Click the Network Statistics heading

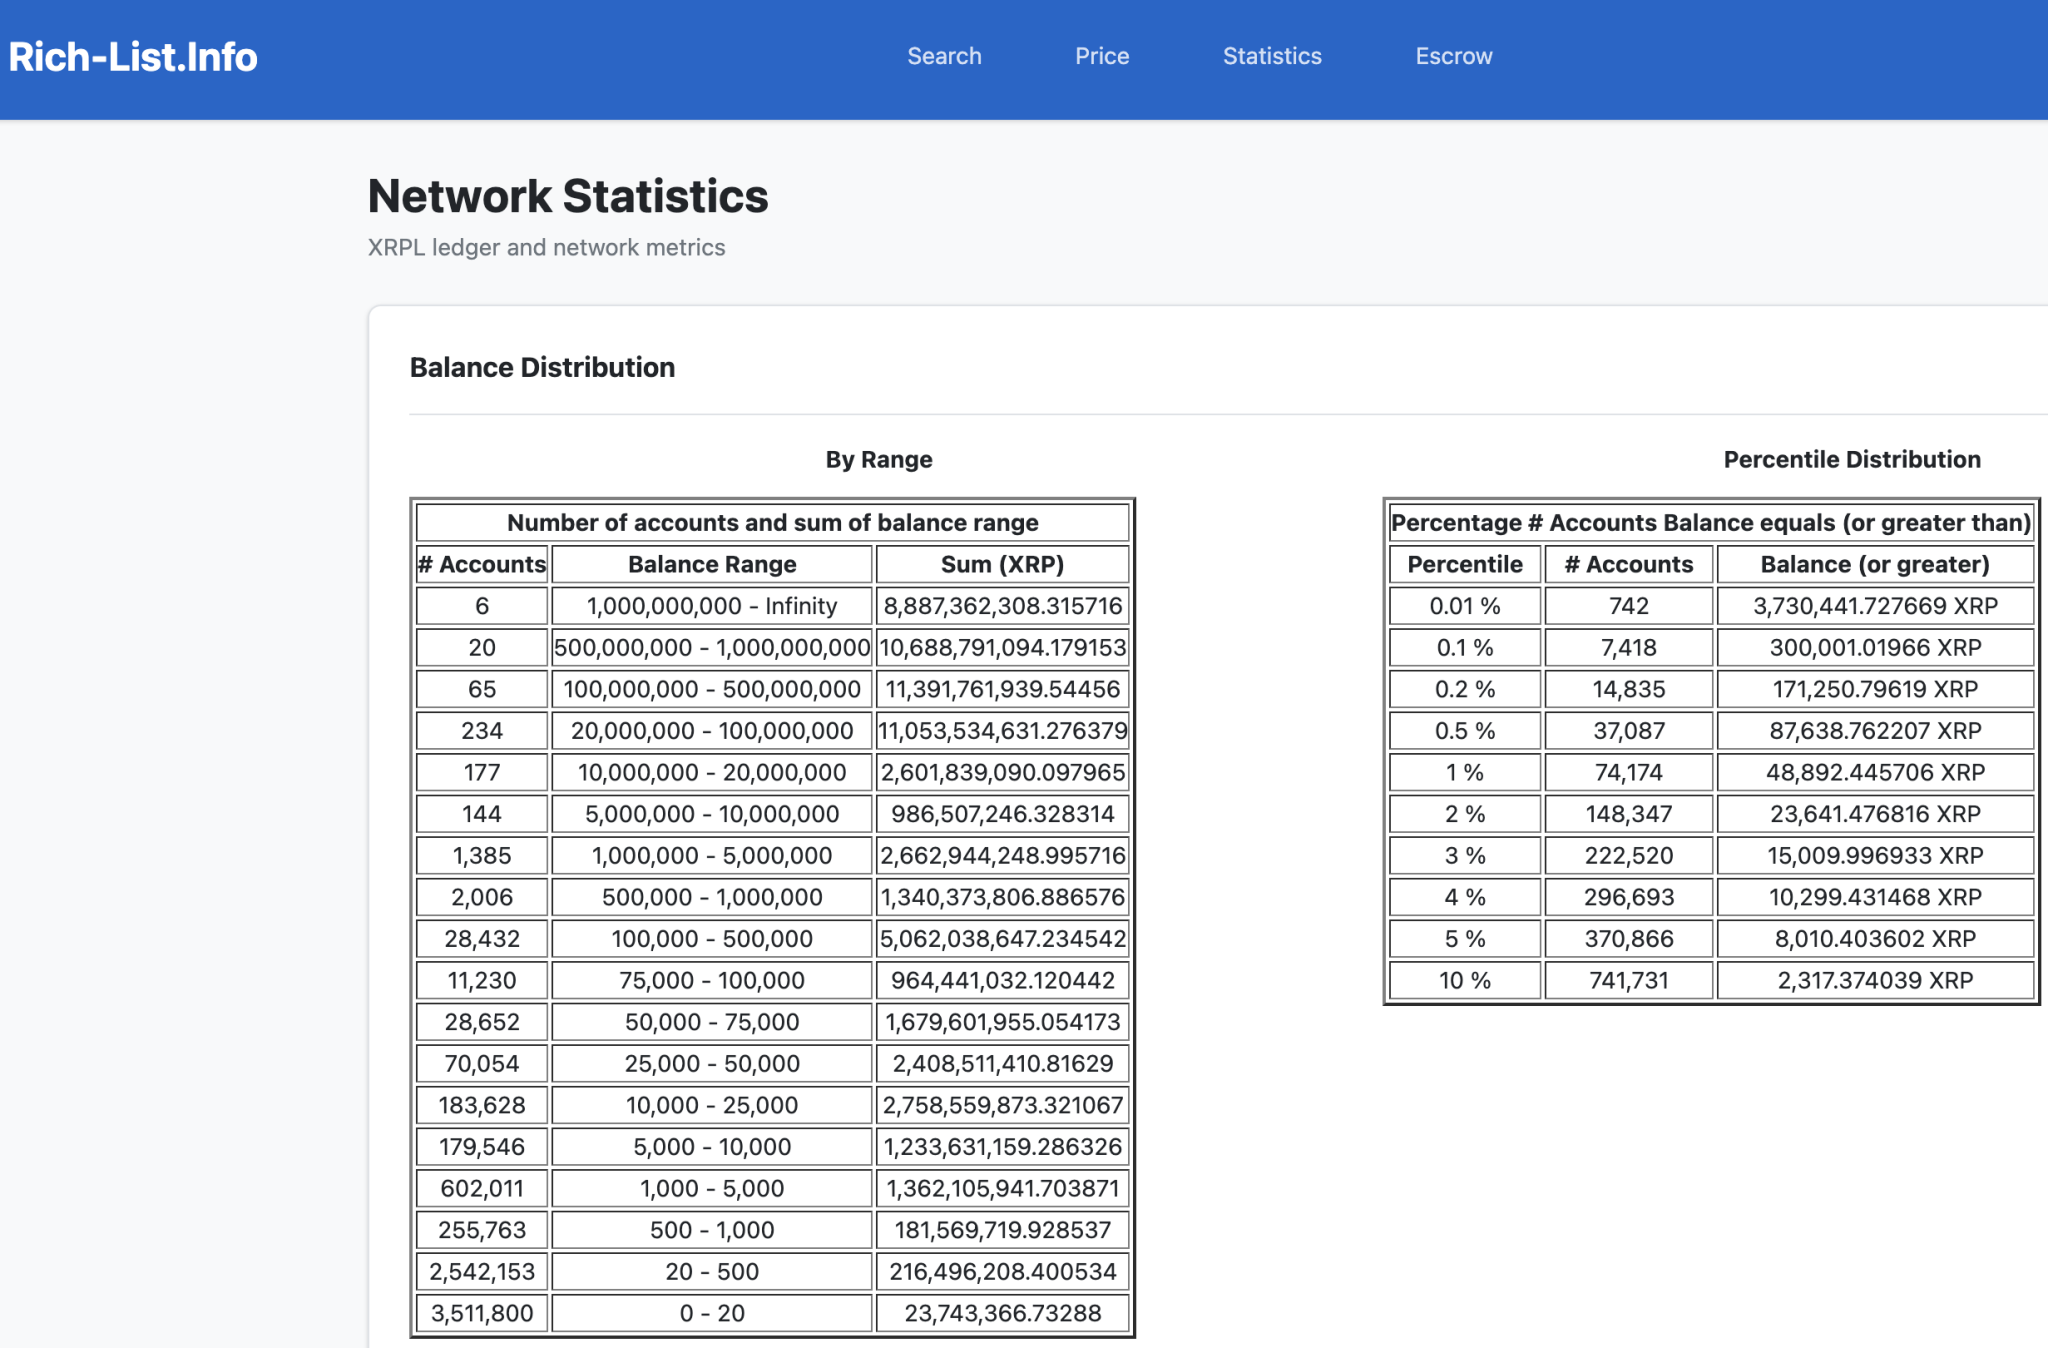(x=567, y=196)
